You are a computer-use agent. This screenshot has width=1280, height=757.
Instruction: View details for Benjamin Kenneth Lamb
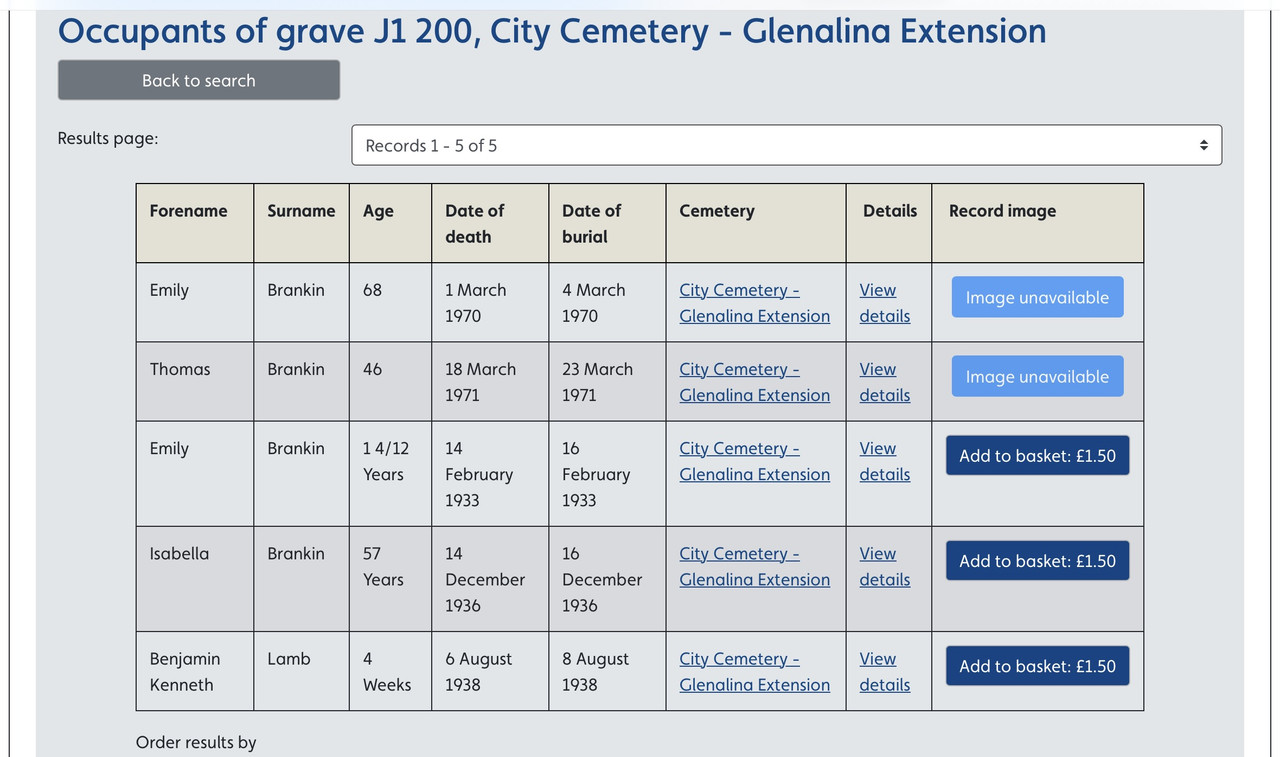point(885,672)
